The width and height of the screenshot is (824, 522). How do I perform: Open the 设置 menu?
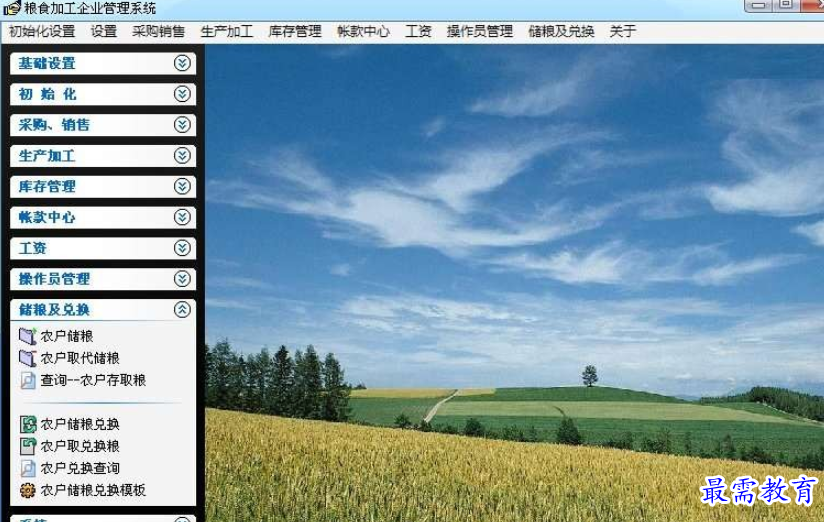point(104,31)
